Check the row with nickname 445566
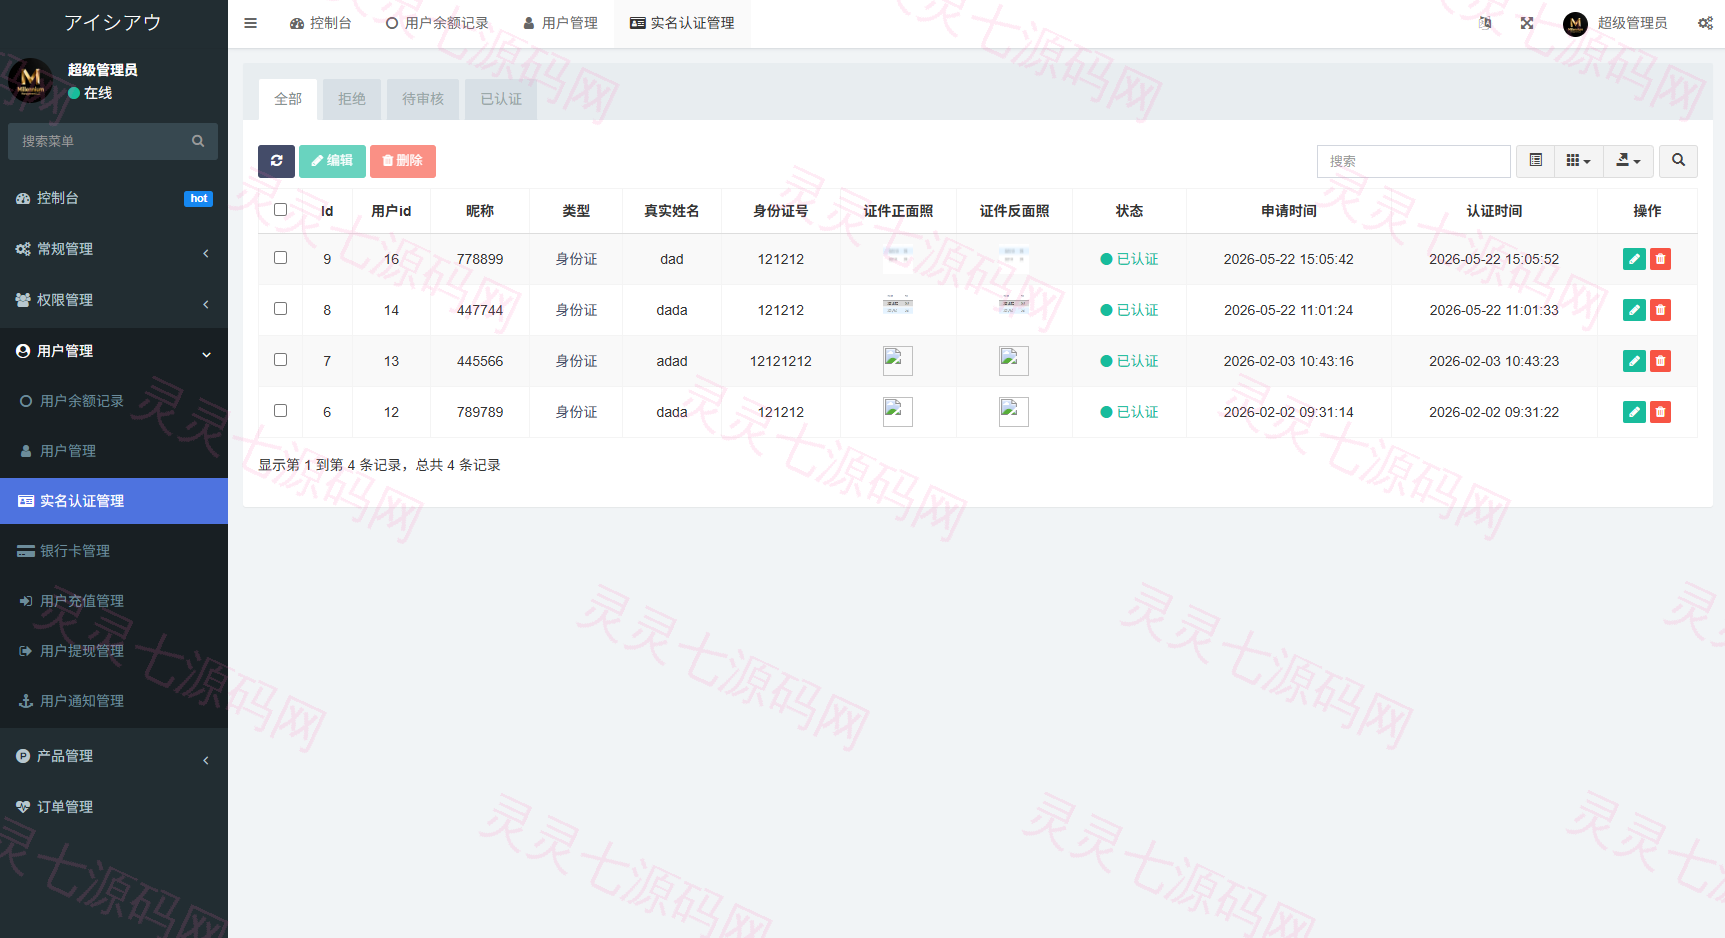 pos(280,360)
